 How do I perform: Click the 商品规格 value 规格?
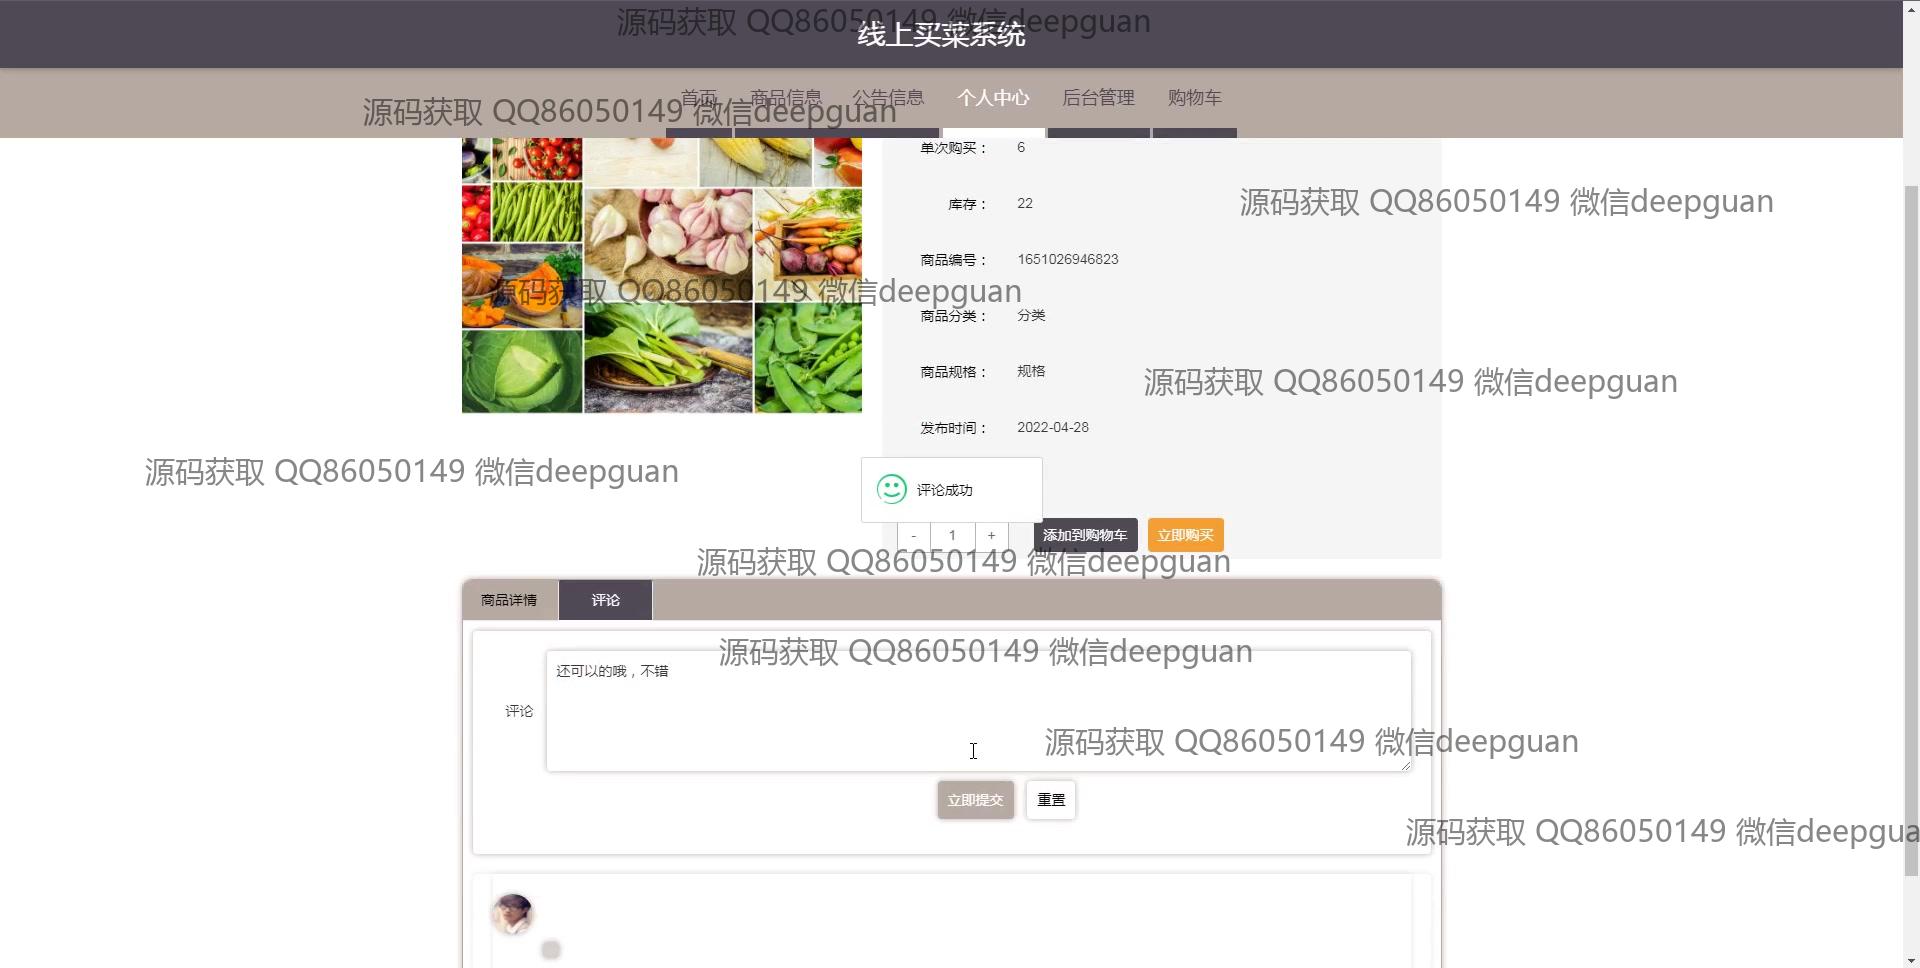pyautogui.click(x=1031, y=371)
